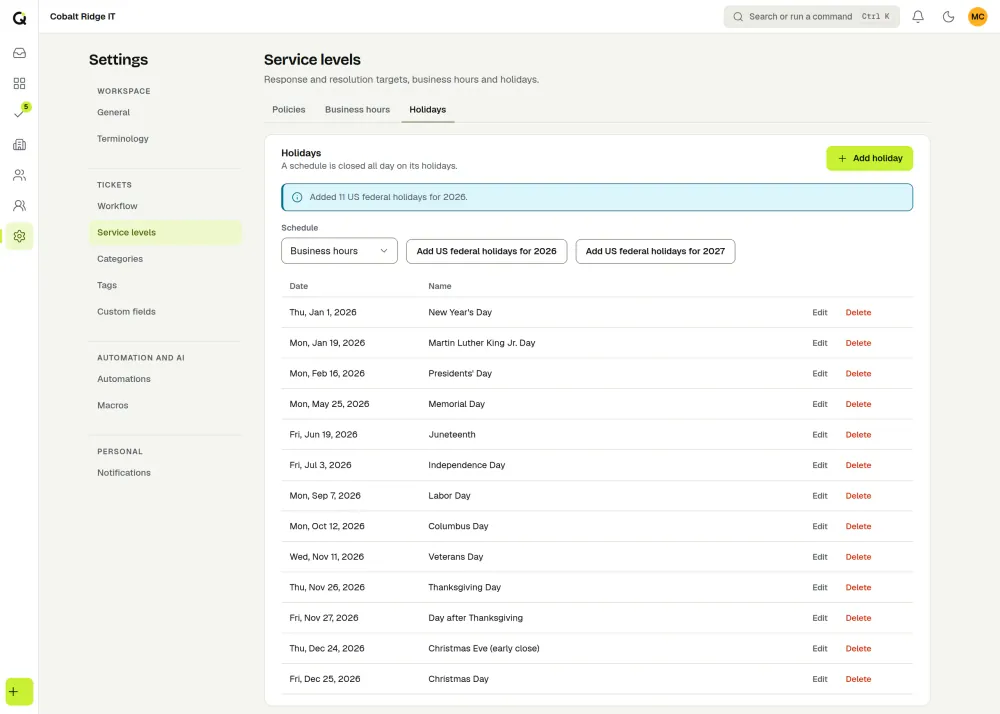This screenshot has height=714, width=1000.
Task: Click Add US federal holidays for 2027
Action: point(655,251)
